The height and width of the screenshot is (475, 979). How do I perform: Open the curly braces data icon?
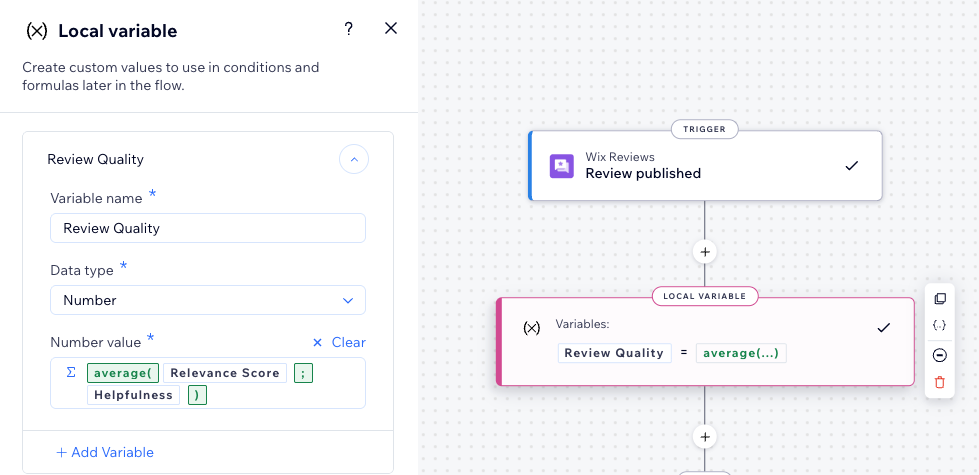pyautogui.click(x=939, y=326)
